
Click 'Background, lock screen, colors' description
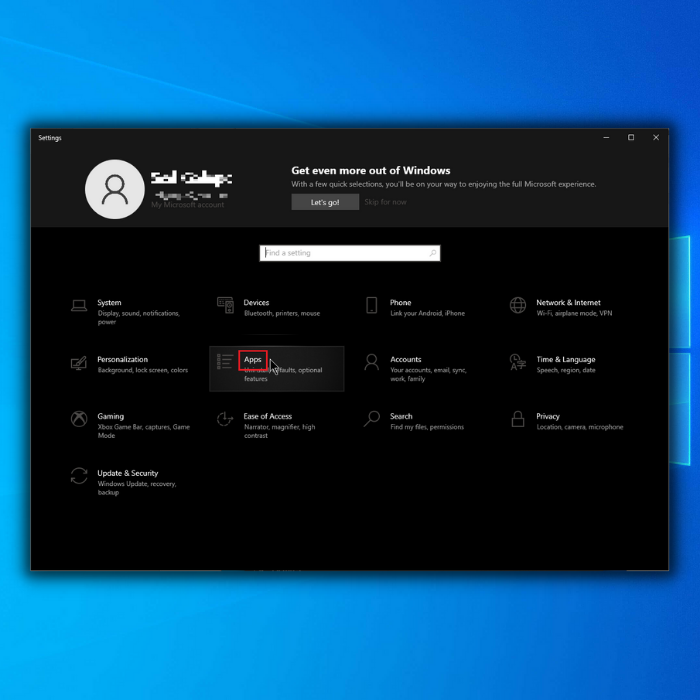pos(142,370)
